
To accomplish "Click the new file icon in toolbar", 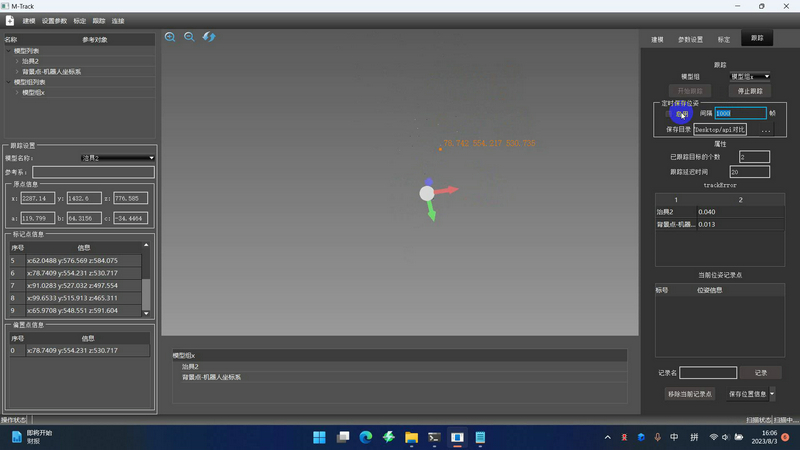I will click(x=10, y=20).
